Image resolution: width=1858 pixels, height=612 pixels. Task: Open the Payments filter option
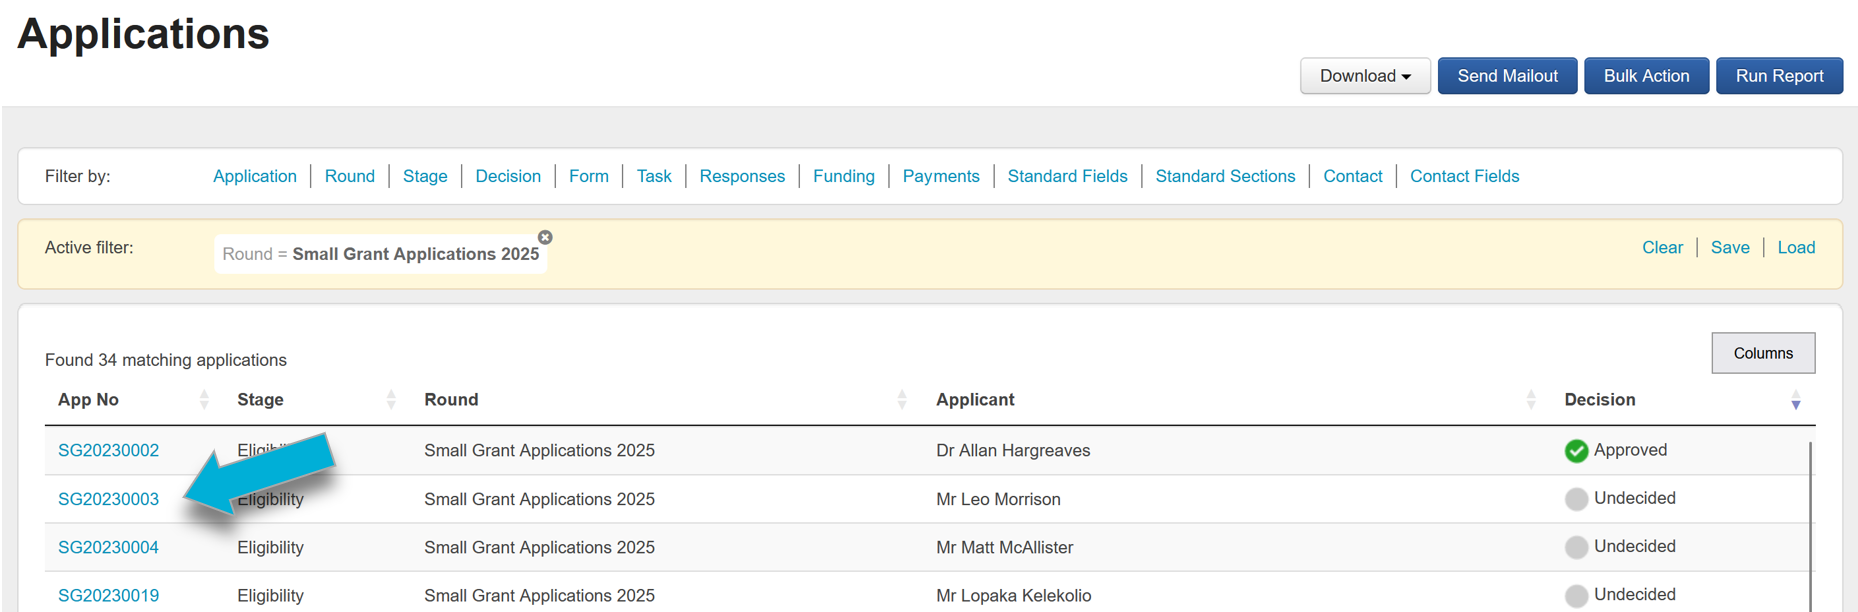pyautogui.click(x=940, y=176)
